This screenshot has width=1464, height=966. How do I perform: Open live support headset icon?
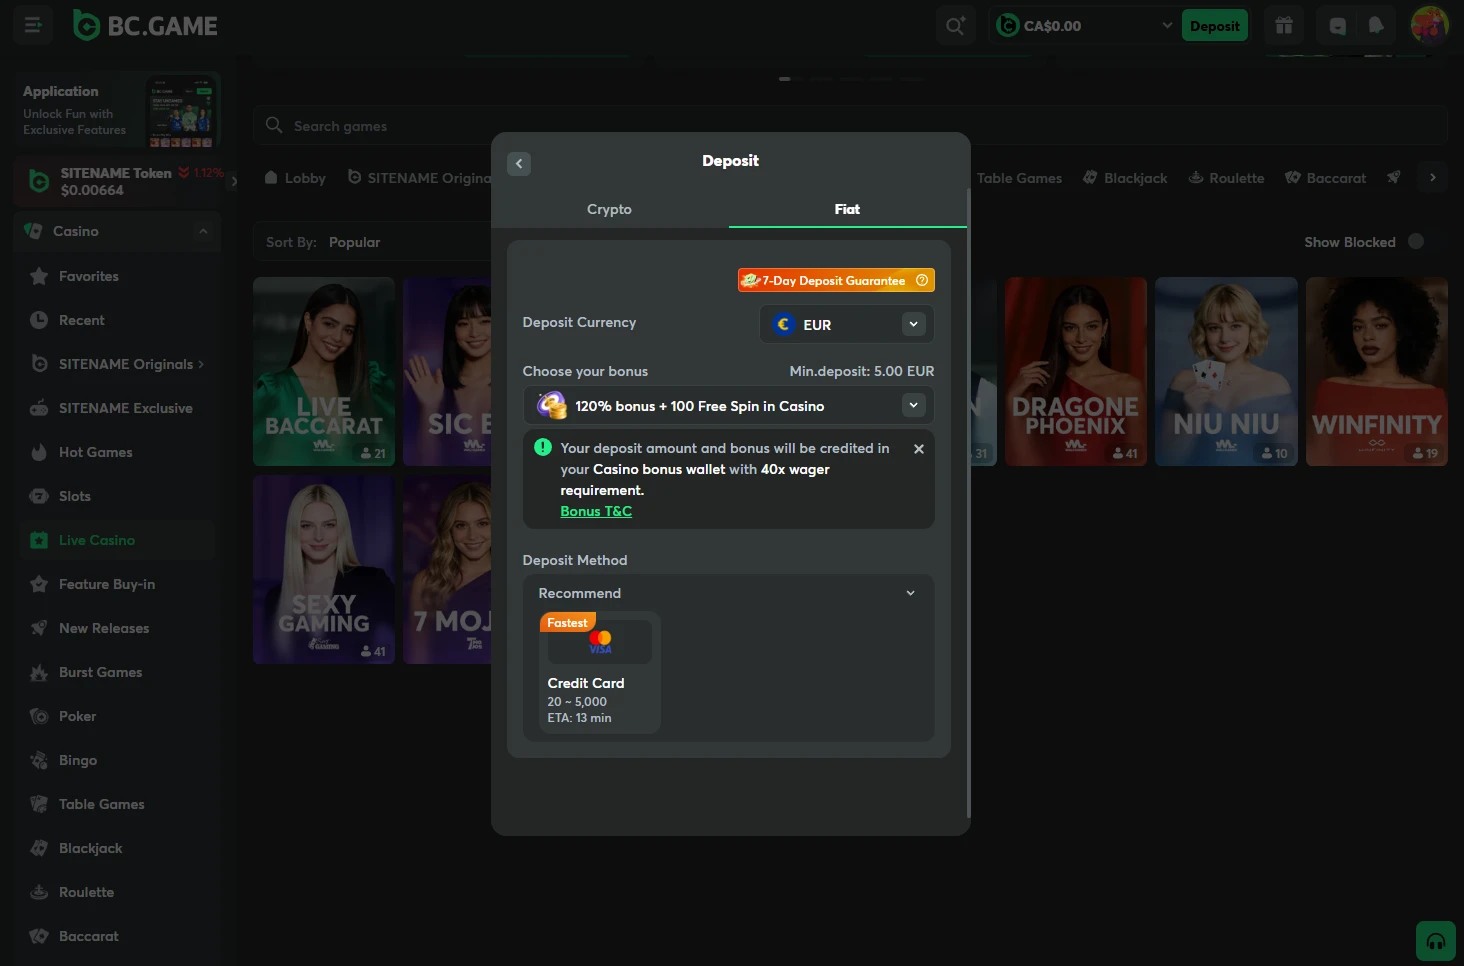[1435, 941]
